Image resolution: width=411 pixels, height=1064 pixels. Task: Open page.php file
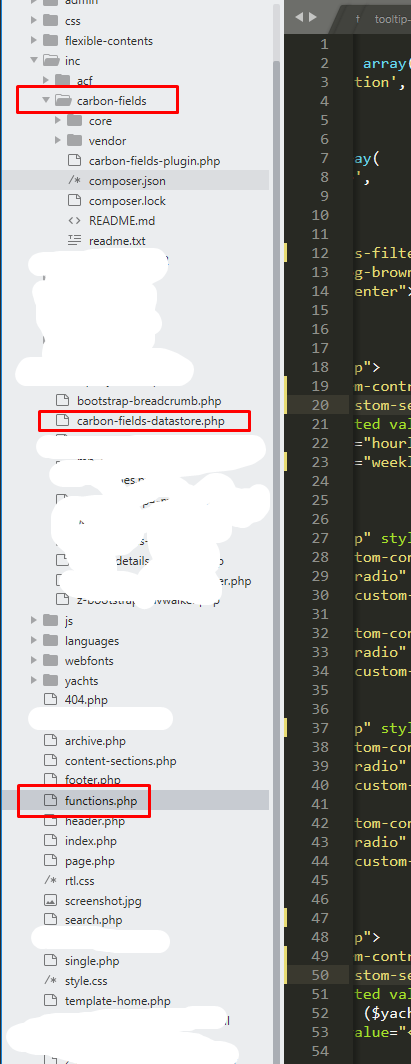[90, 861]
